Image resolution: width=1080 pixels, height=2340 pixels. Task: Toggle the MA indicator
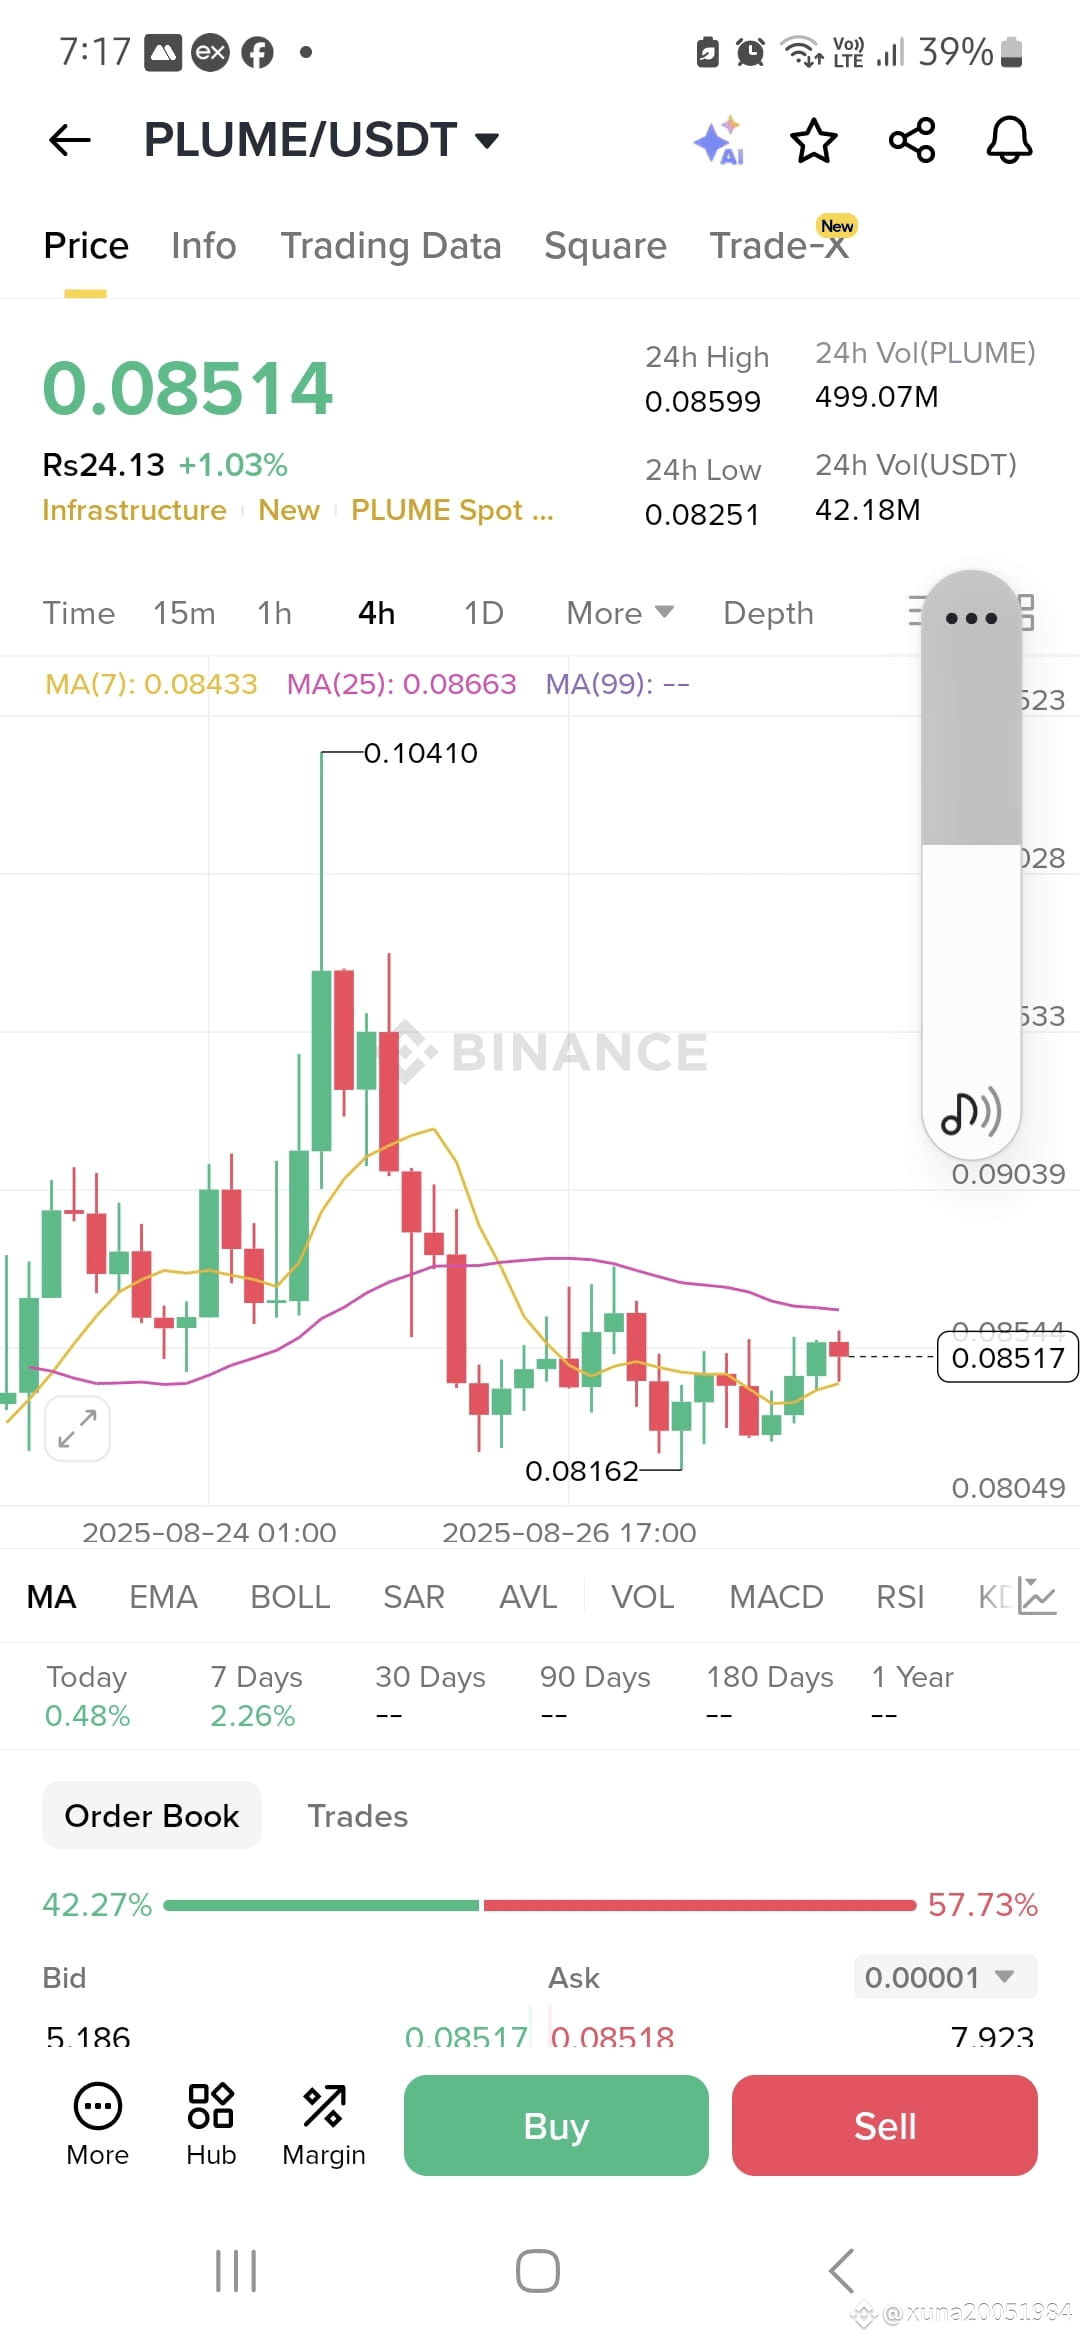(x=52, y=1597)
